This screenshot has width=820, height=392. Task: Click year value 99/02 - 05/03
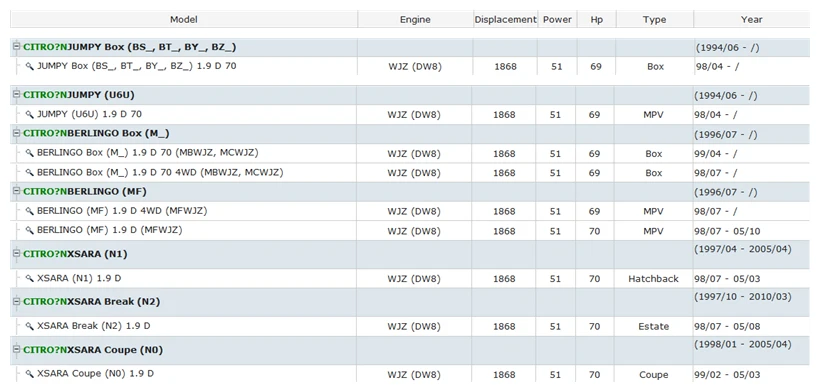coord(727,375)
